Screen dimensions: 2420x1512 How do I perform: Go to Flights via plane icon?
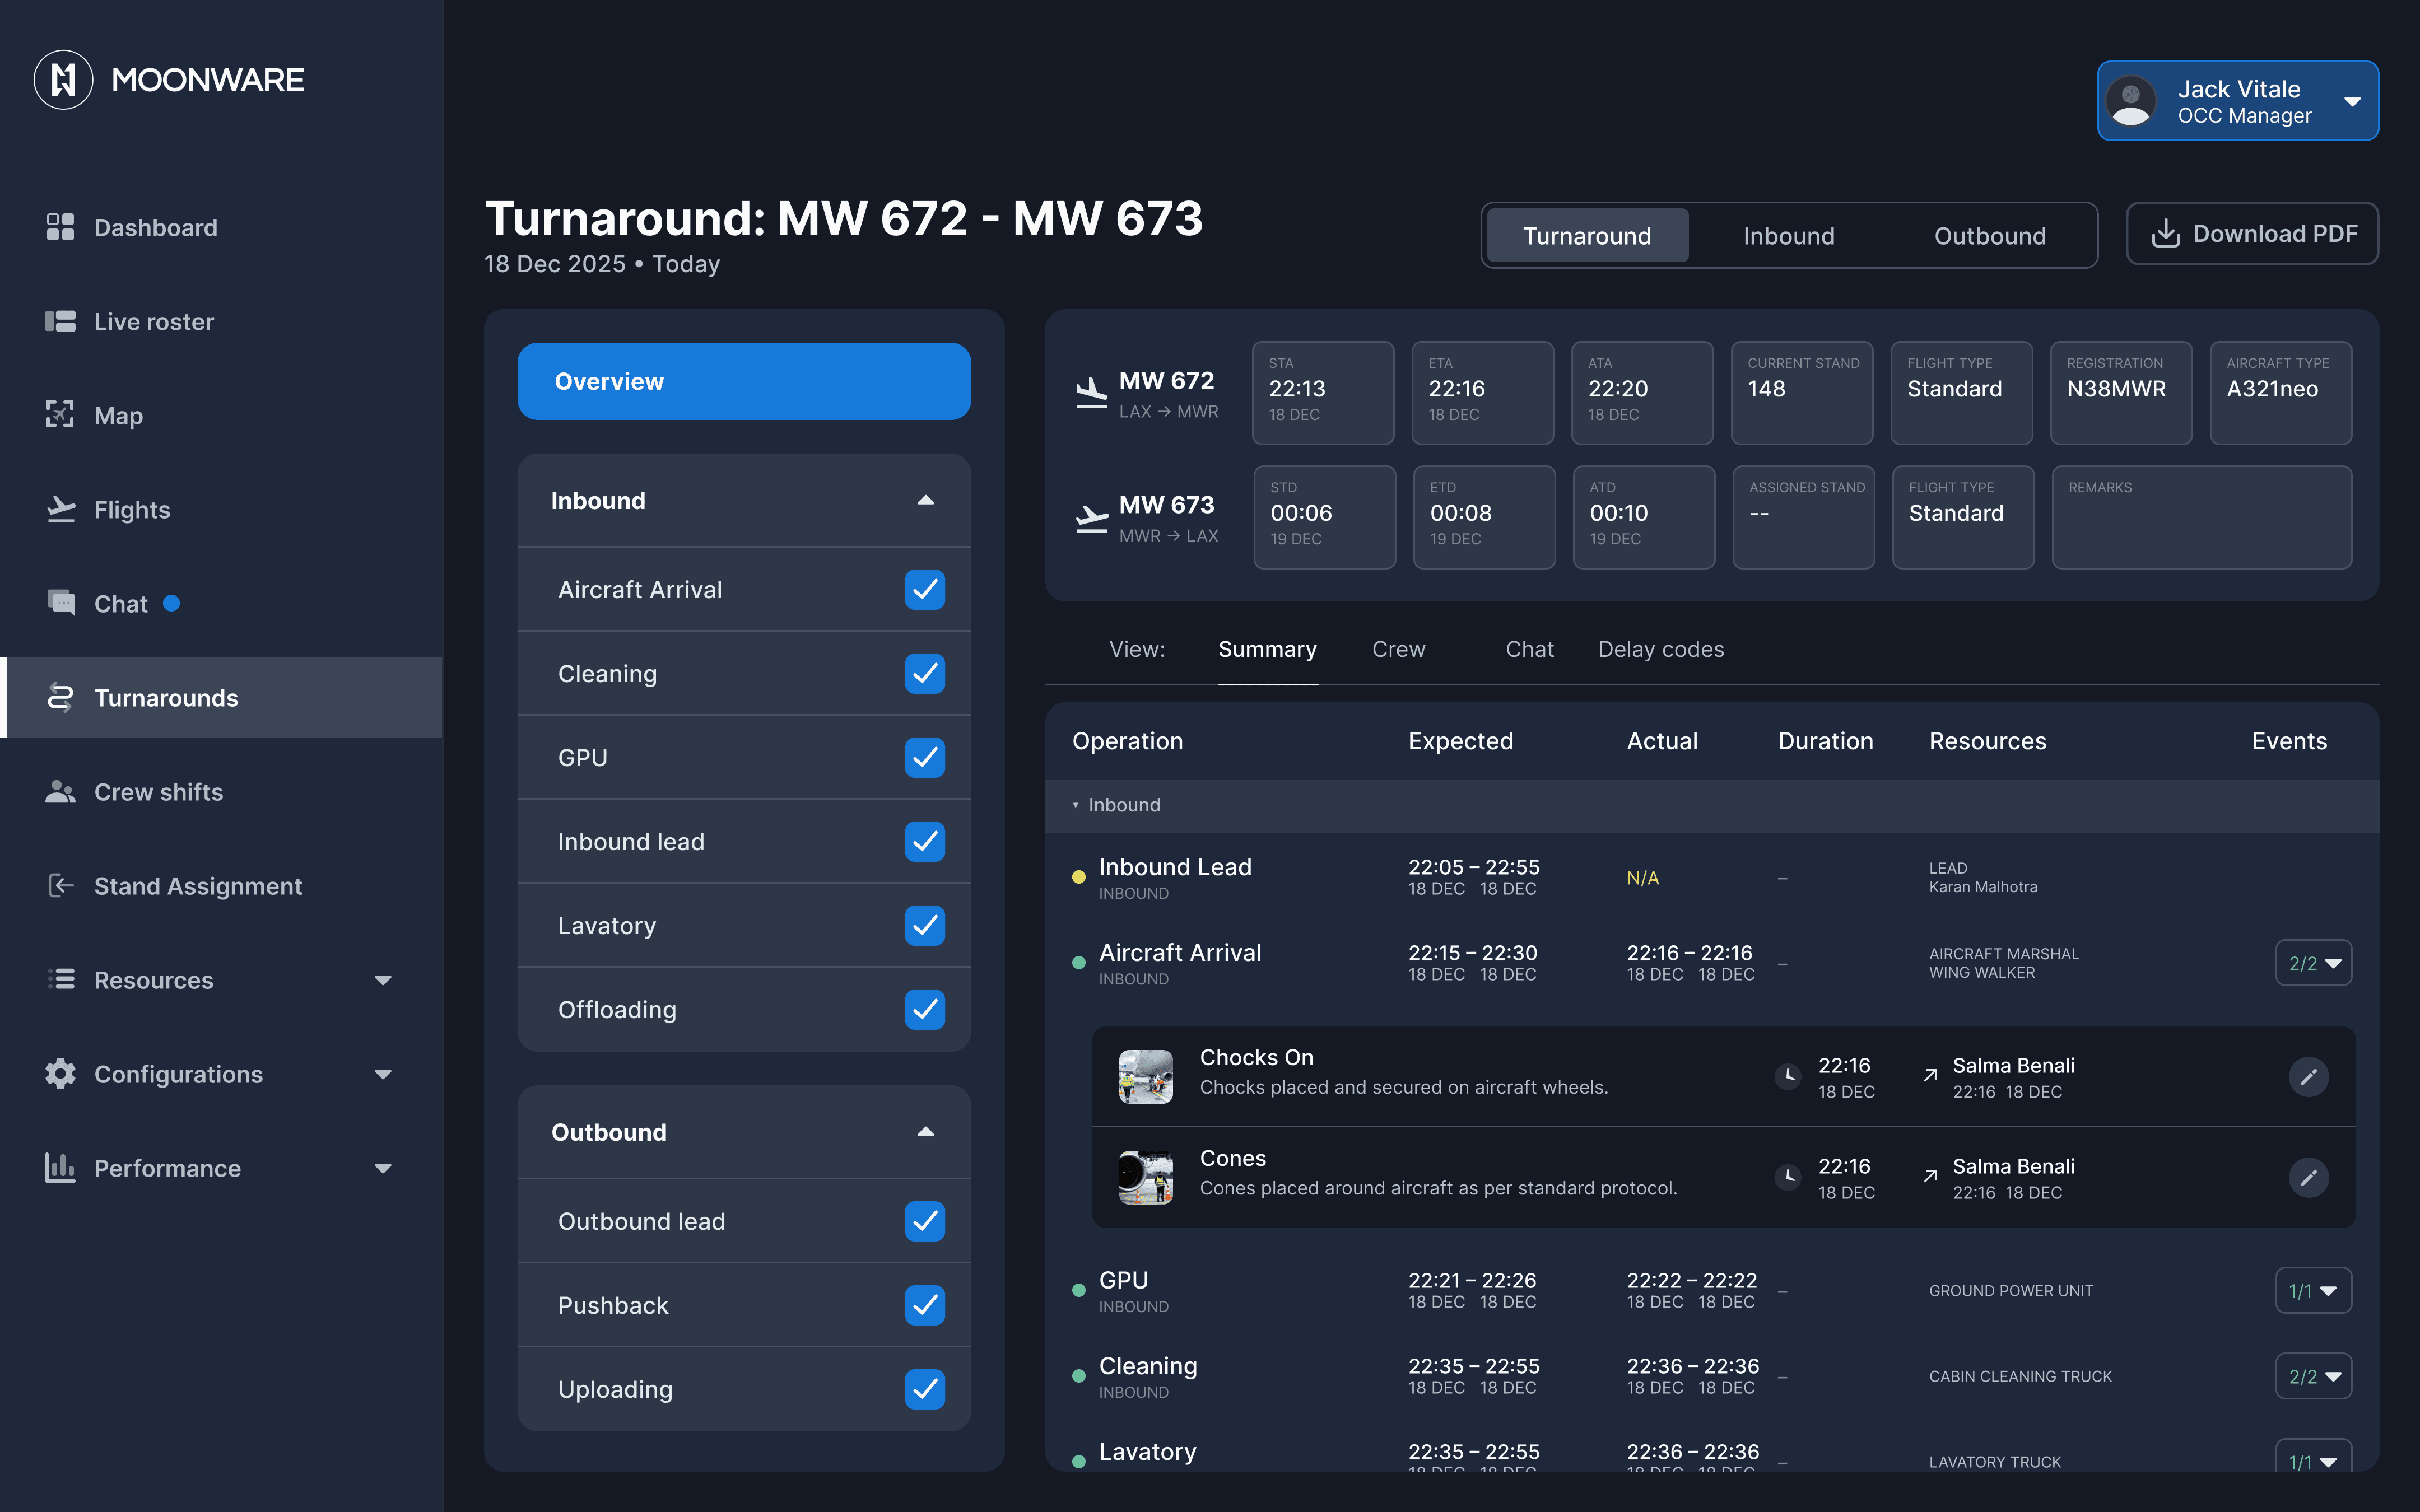[60, 510]
